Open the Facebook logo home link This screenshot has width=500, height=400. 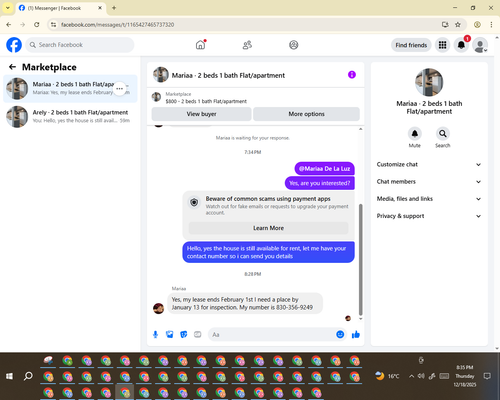coord(14,45)
